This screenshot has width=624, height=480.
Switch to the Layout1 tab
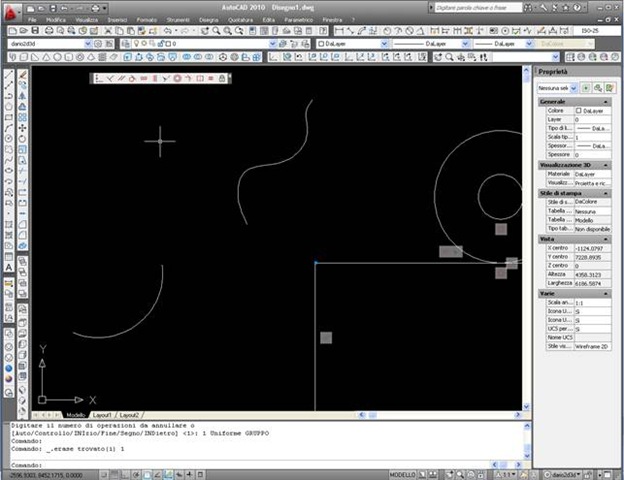[x=102, y=415]
